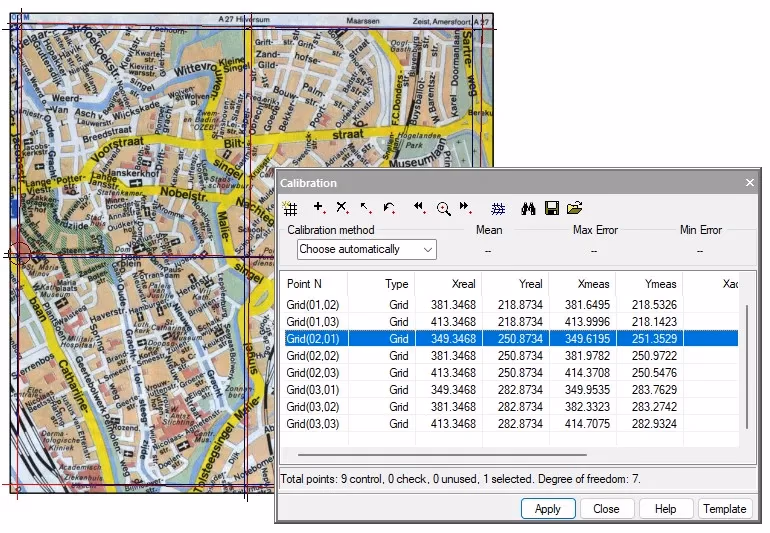This screenshot has height=533, width=770.
Task: Click the status text showing total points
Action: [x=460, y=479]
